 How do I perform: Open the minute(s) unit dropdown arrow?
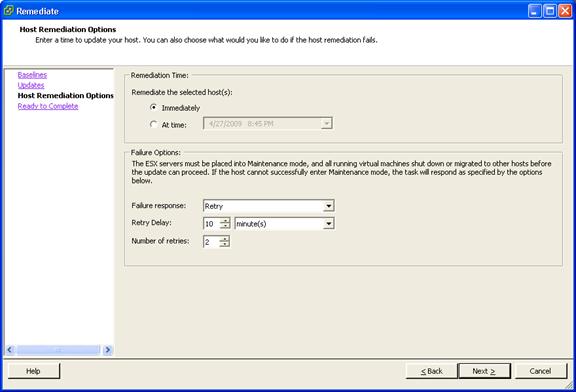(x=328, y=223)
